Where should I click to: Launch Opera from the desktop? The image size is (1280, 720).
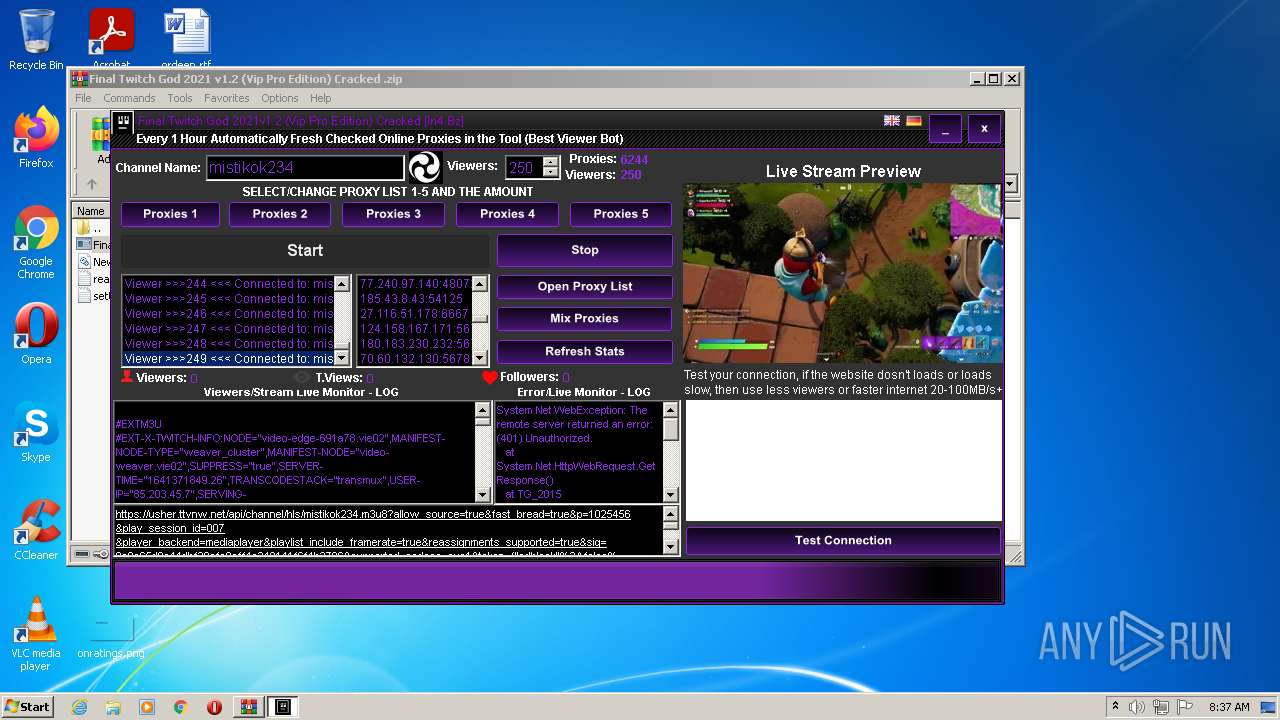(36, 334)
